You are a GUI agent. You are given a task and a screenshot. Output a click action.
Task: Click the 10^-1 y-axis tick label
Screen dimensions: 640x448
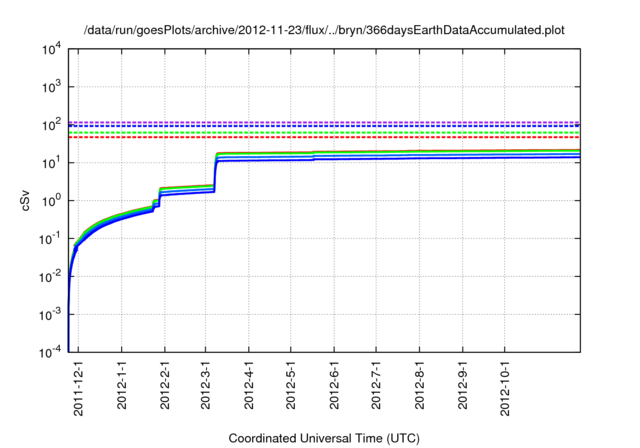point(50,239)
